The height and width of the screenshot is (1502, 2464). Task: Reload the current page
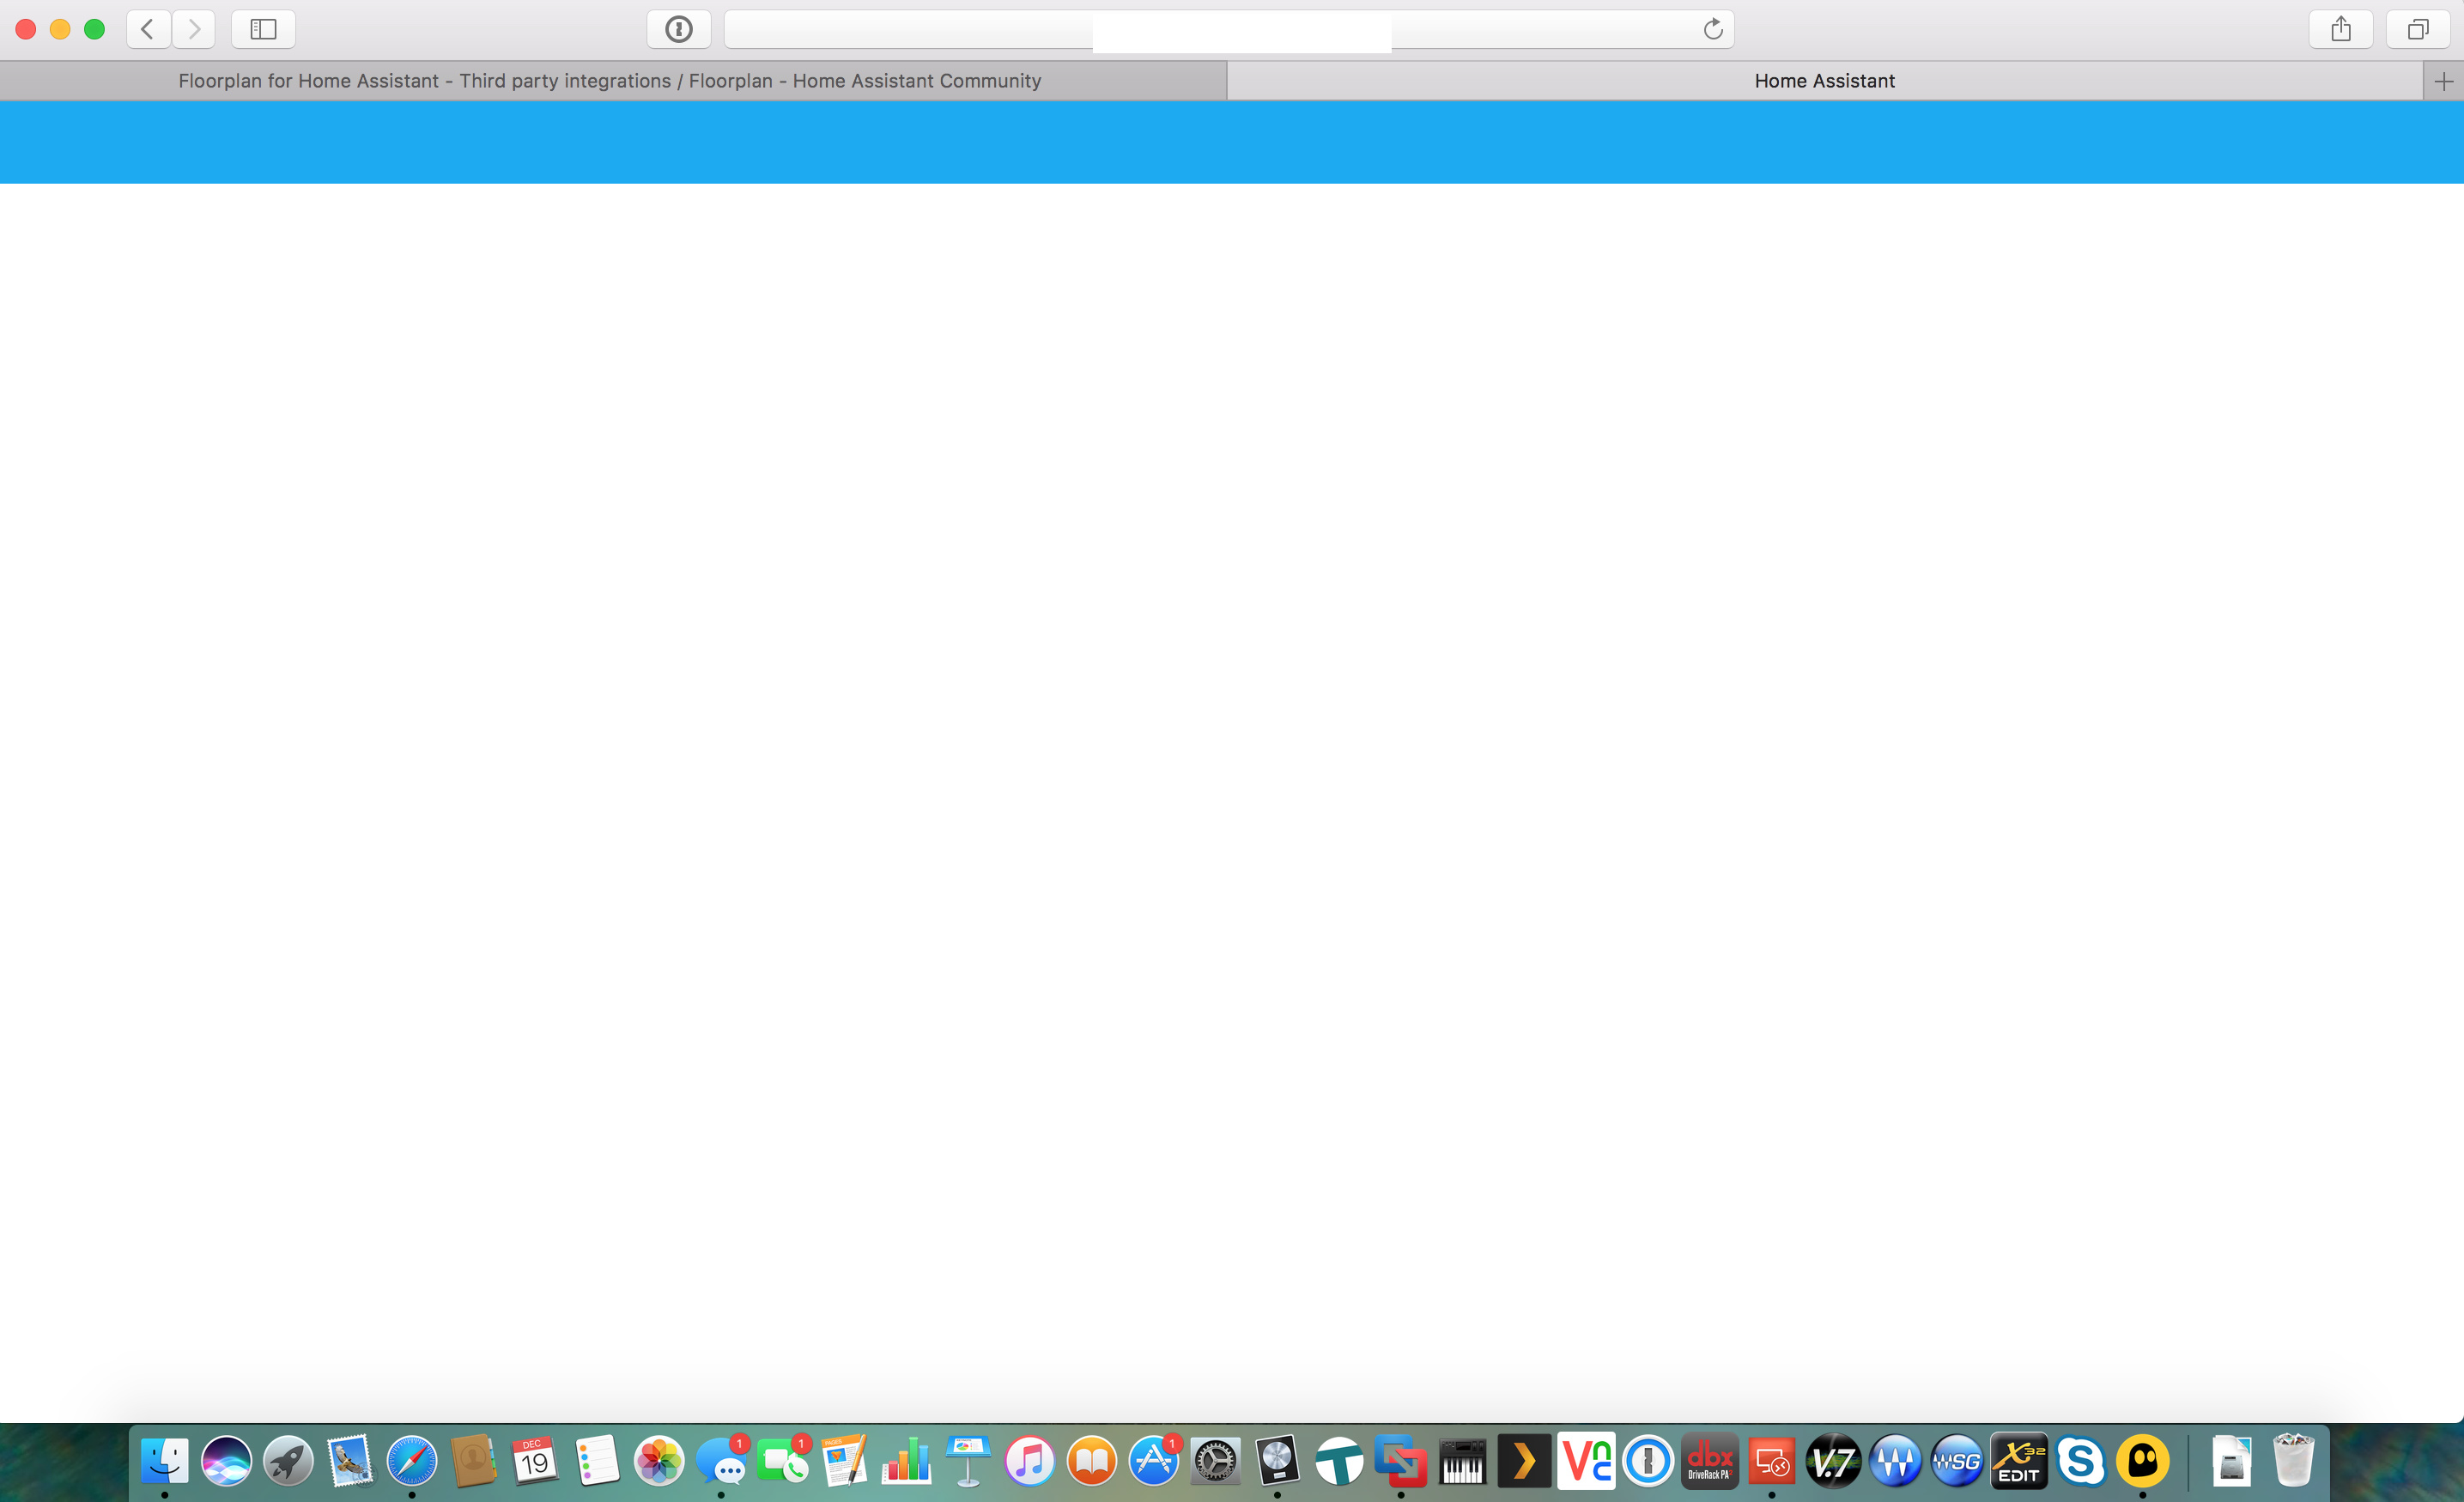pyautogui.click(x=1713, y=29)
